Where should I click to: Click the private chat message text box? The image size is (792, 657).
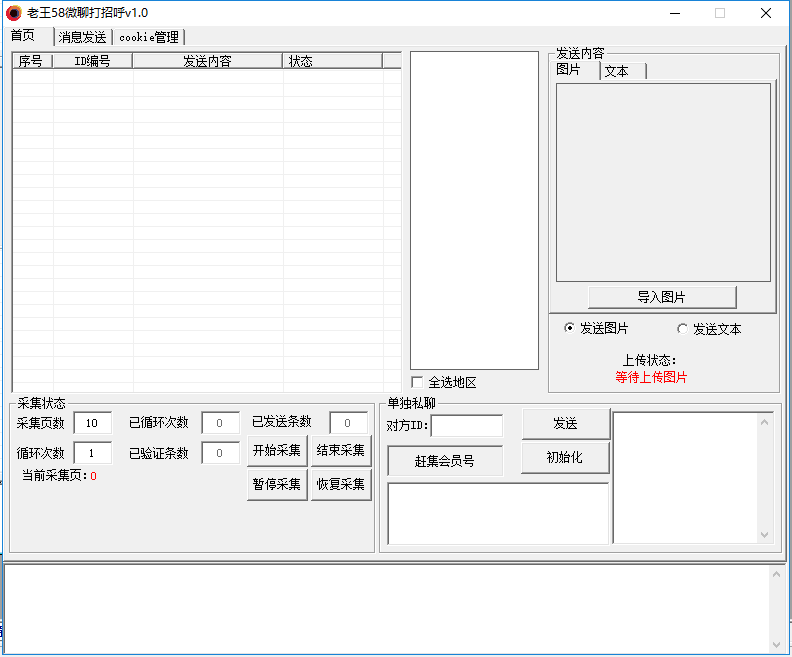[498, 514]
